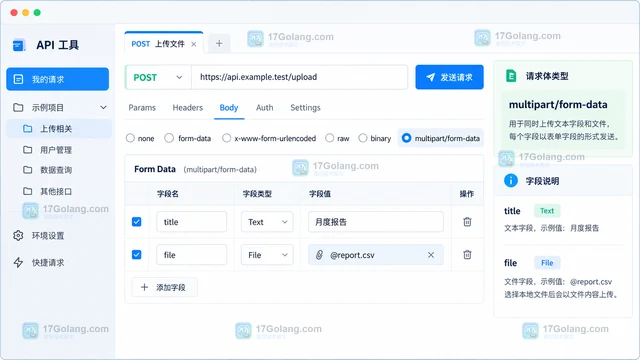640x360 pixels.
Task: Click the API 工具 logo icon
Action: pos(19,45)
